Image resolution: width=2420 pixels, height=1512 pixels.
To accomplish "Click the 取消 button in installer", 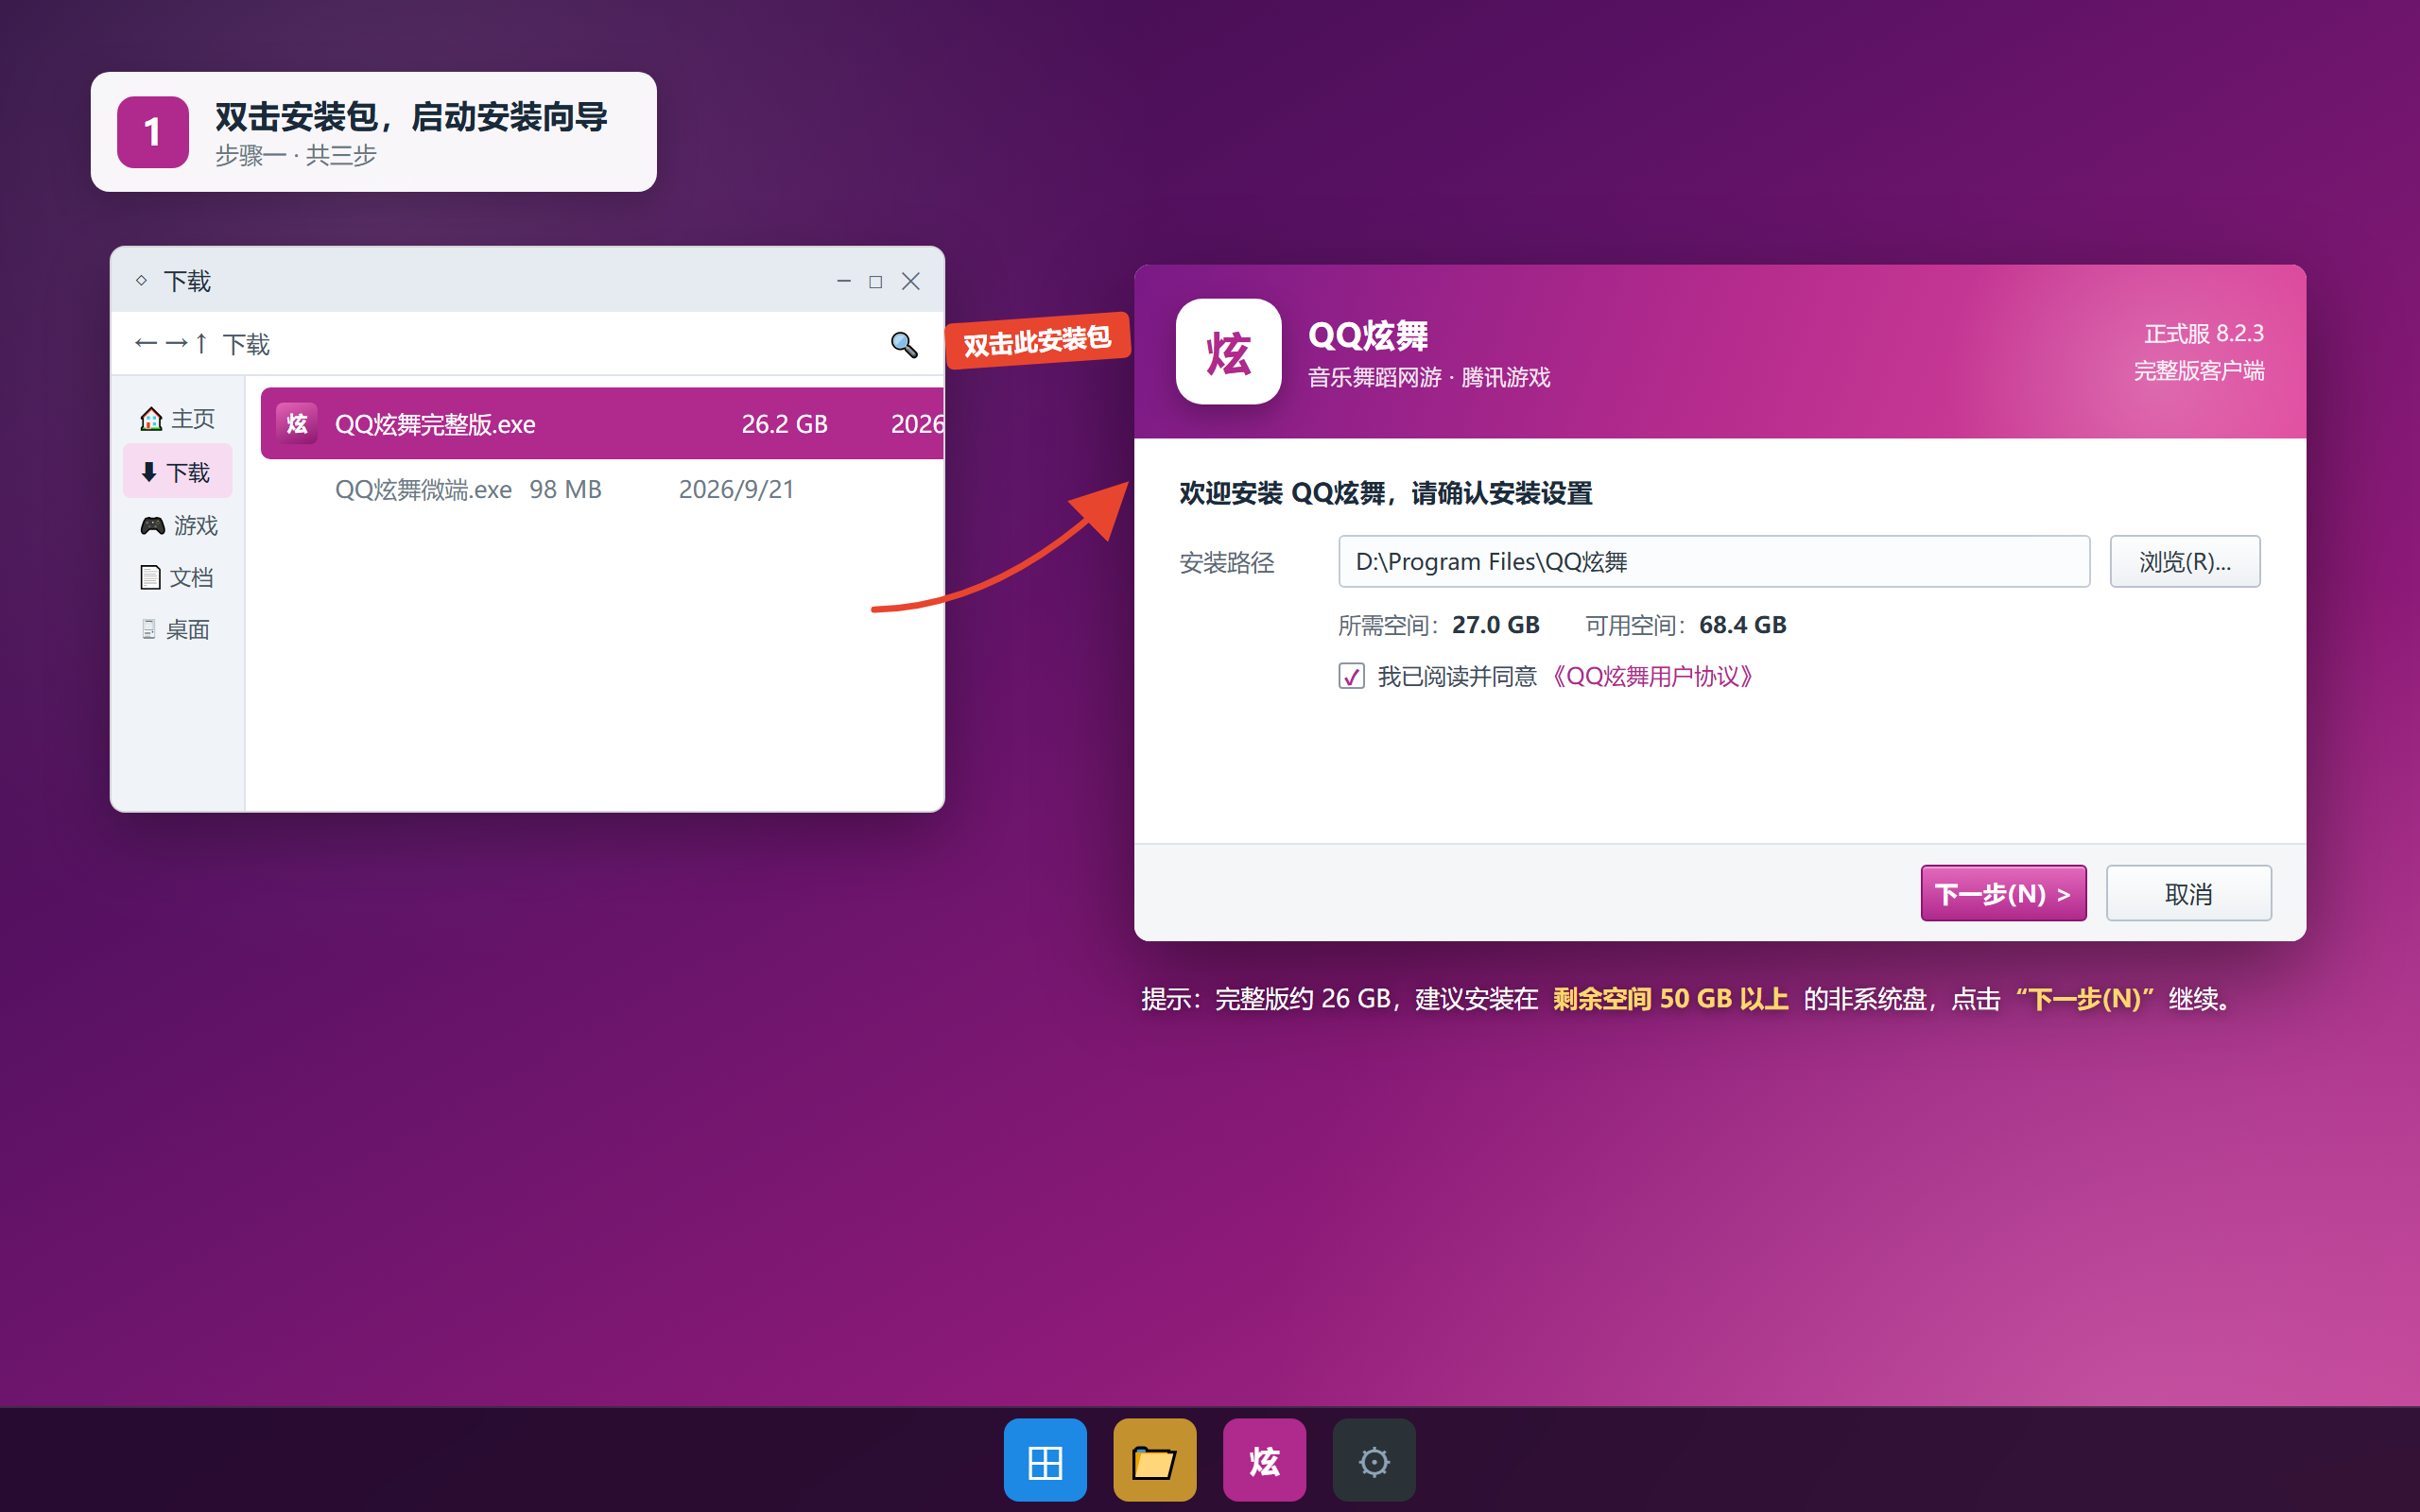I will coord(2188,893).
